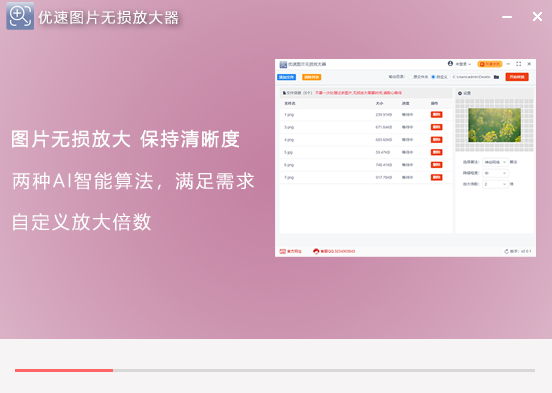The image size is (552, 393).
Task: Click the text 自定义放大倍数
Action: (81, 222)
